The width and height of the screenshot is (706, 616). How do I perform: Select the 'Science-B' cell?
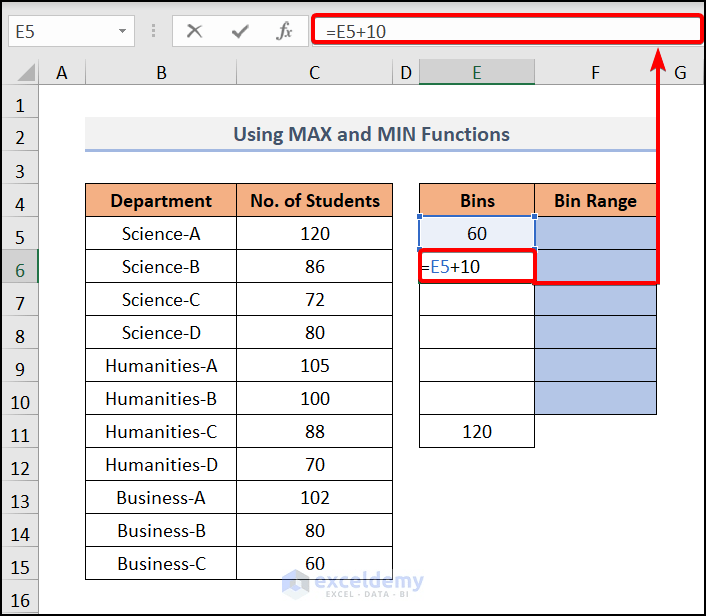pyautogui.click(x=161, y=267)
